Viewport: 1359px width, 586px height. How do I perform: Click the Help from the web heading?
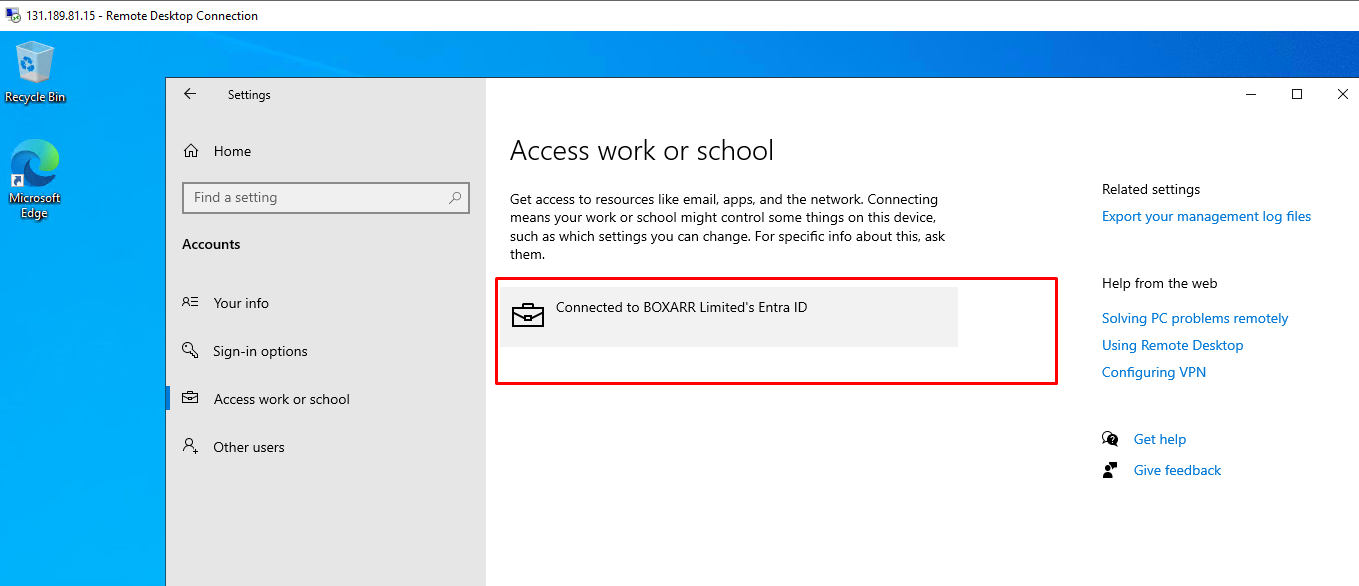click(x=1160, y=283)
